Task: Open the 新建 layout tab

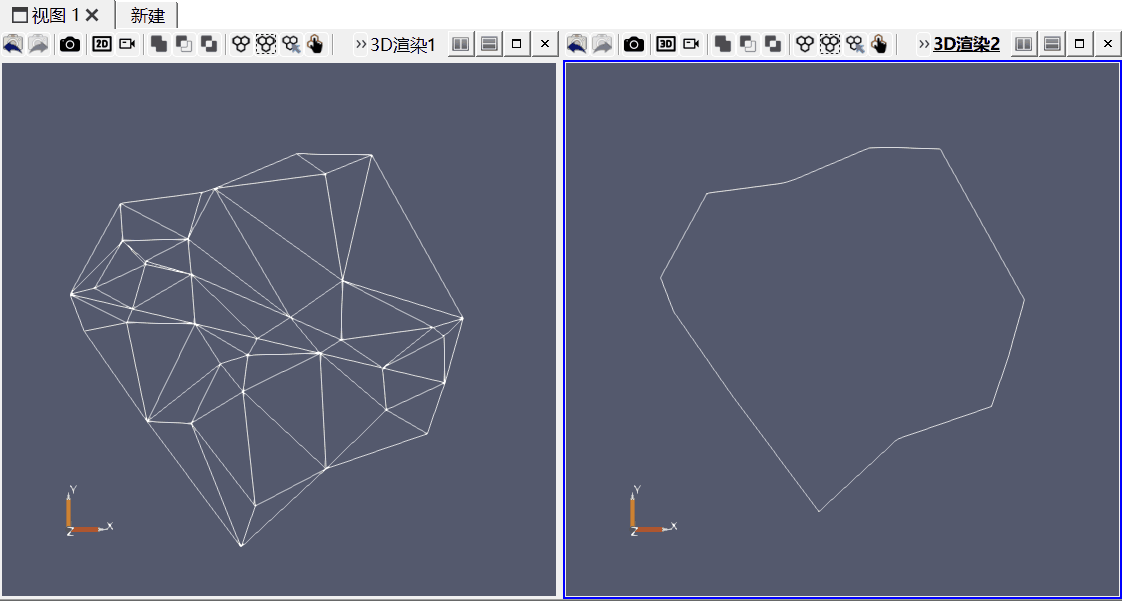Action: click(147, 16)
